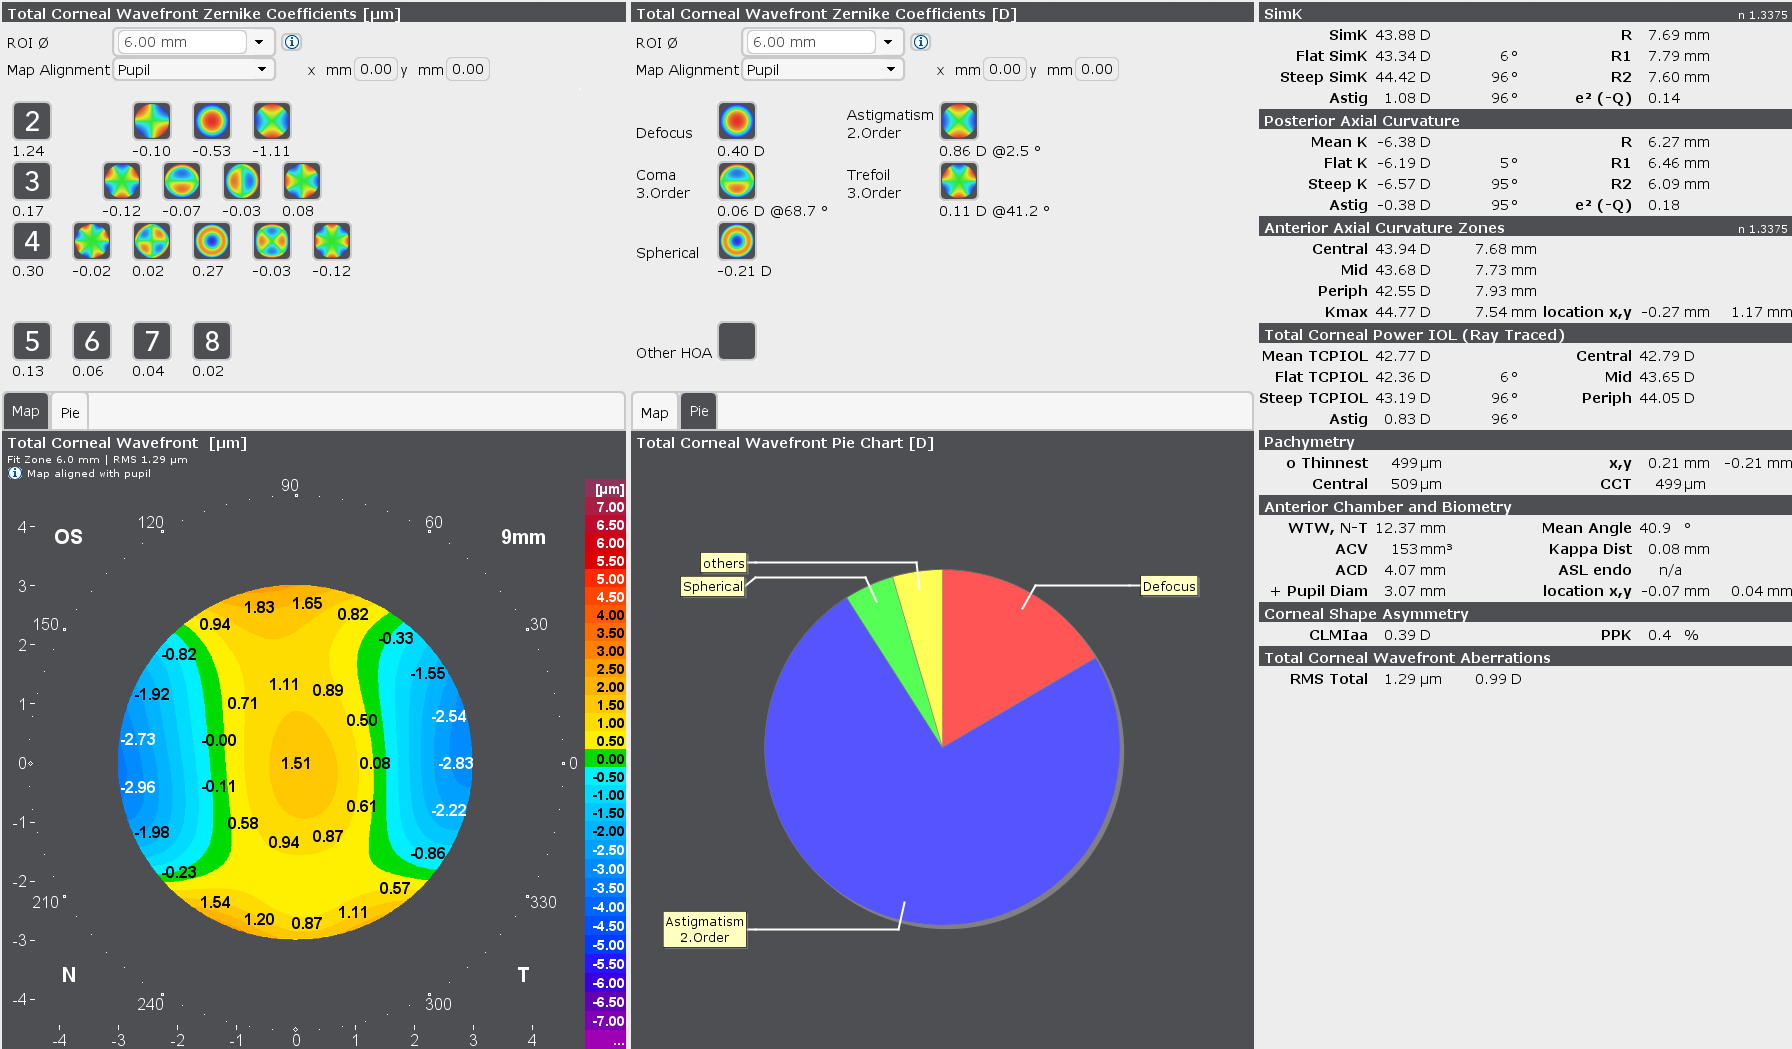Select the Defocus Zernike icon showing 0.40 D

click(x=737, y=120)
